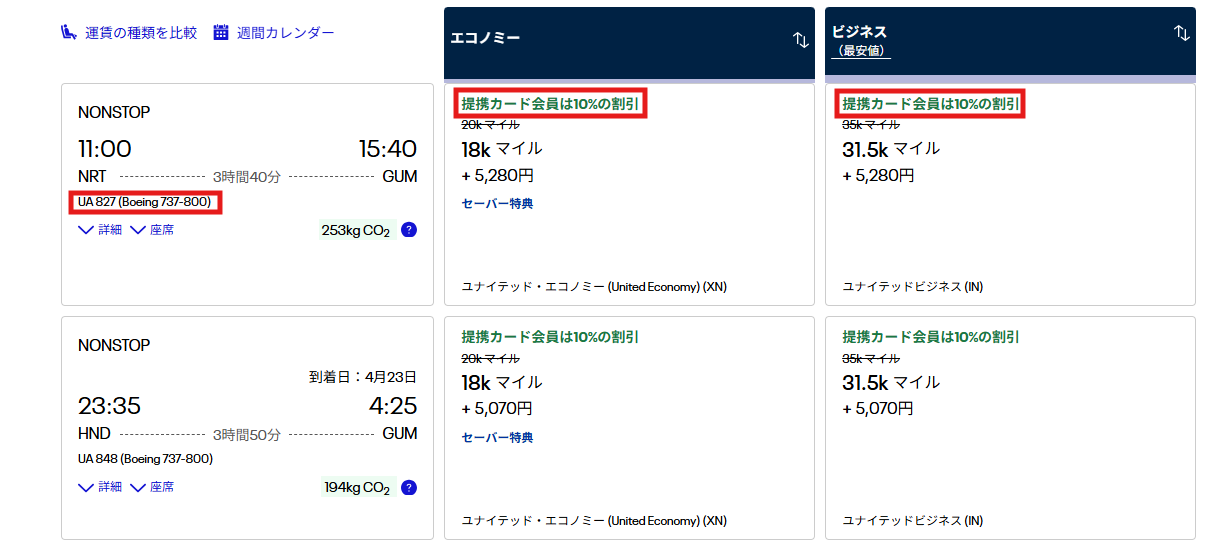Click the 253kg CO2 emissions badge
The height and width of the screenshot is (546, 1208).
355,231
